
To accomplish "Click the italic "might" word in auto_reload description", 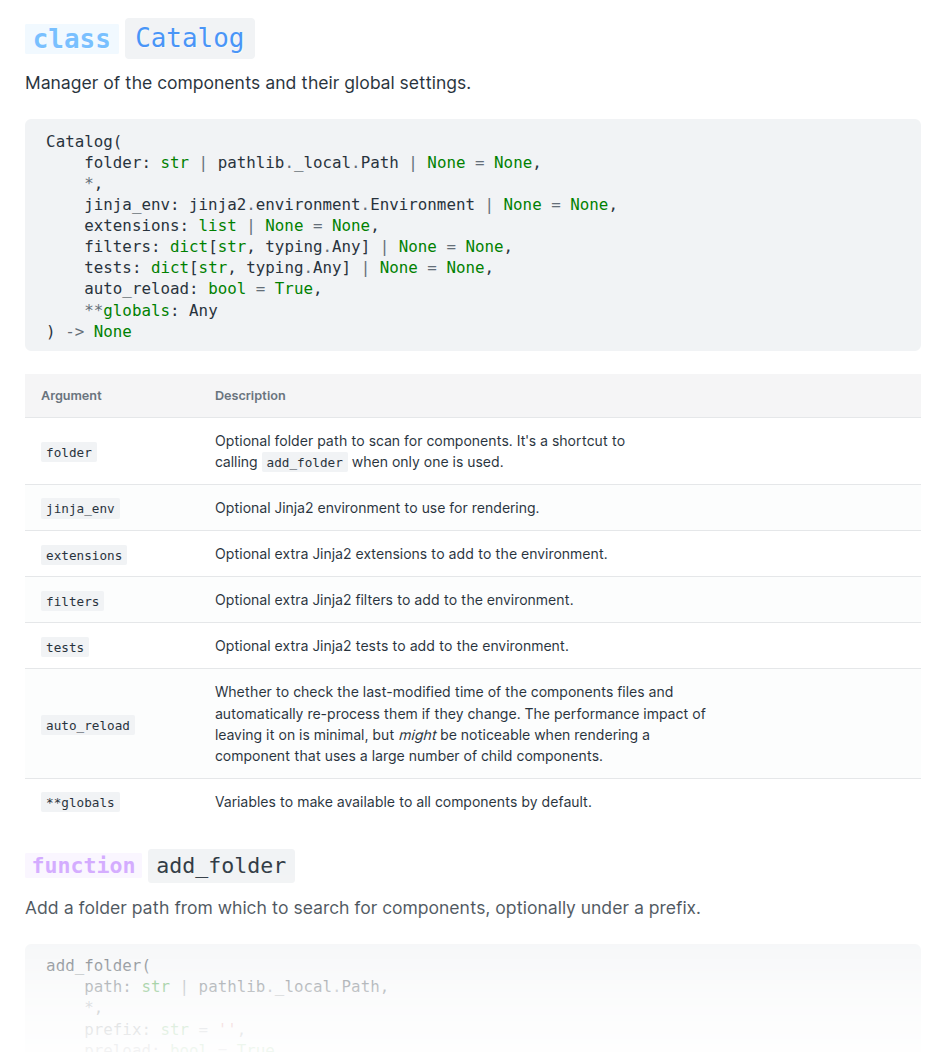I will tap(418, 735).
